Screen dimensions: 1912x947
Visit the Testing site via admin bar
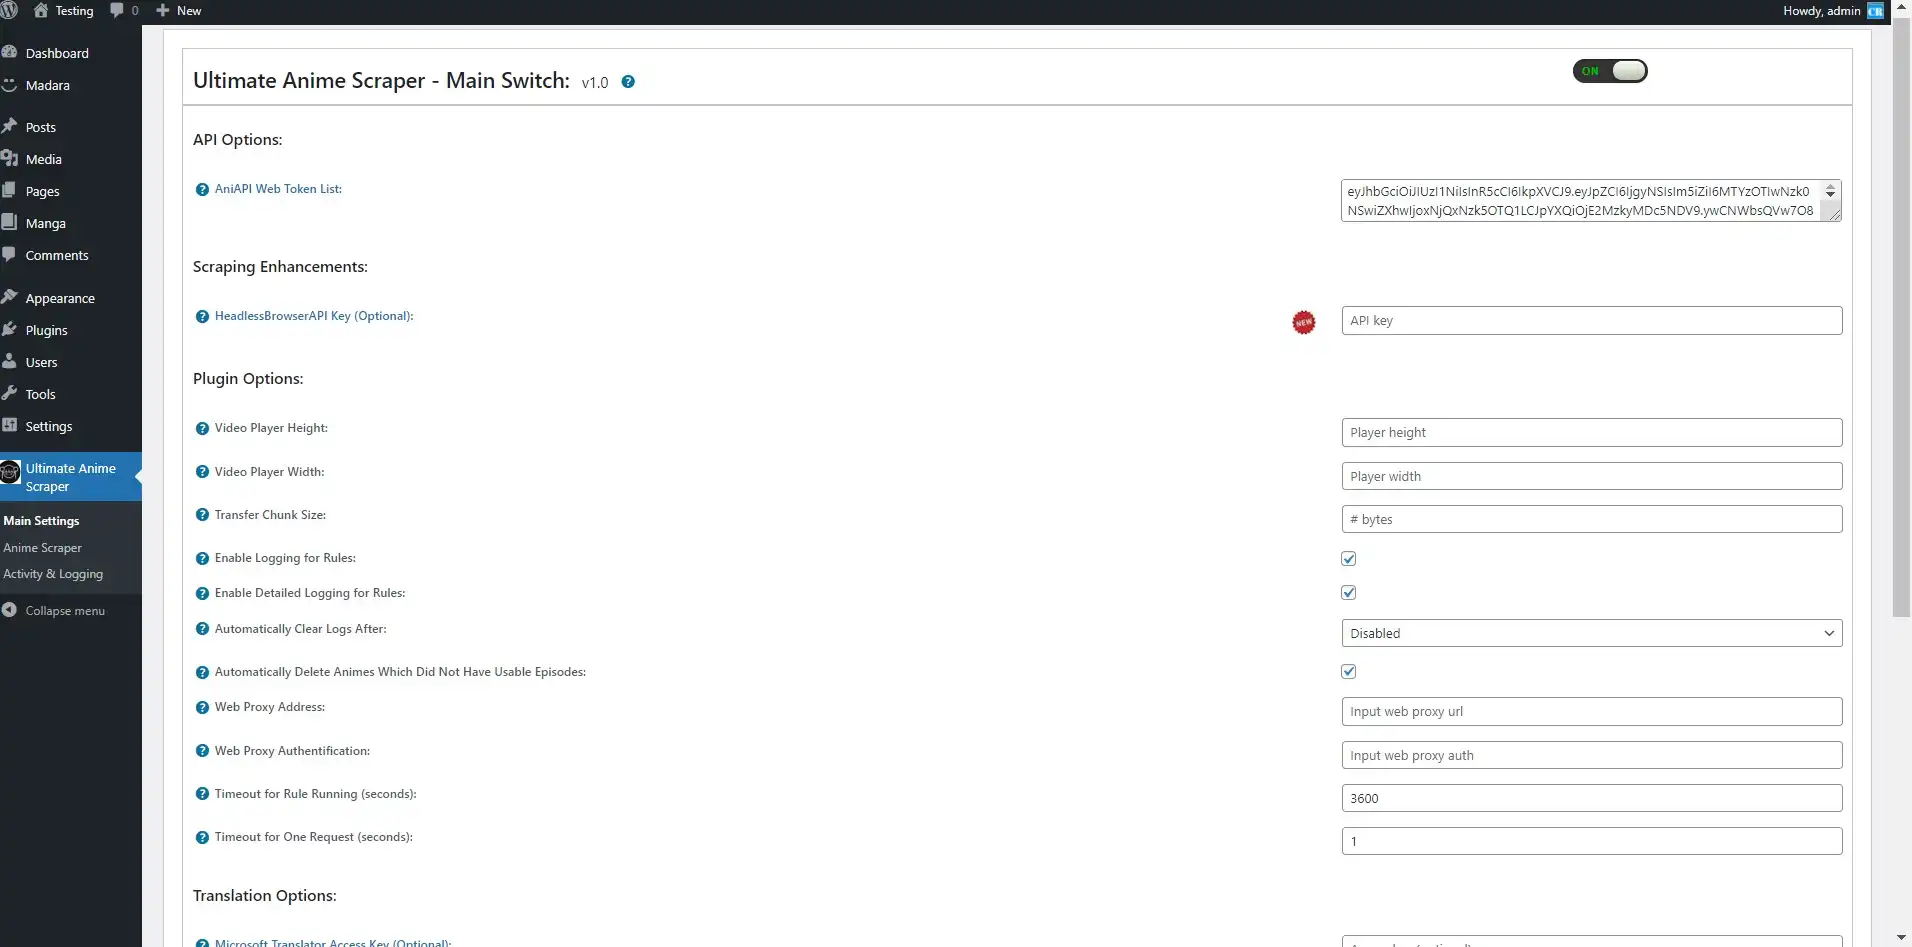coord(64,10)
